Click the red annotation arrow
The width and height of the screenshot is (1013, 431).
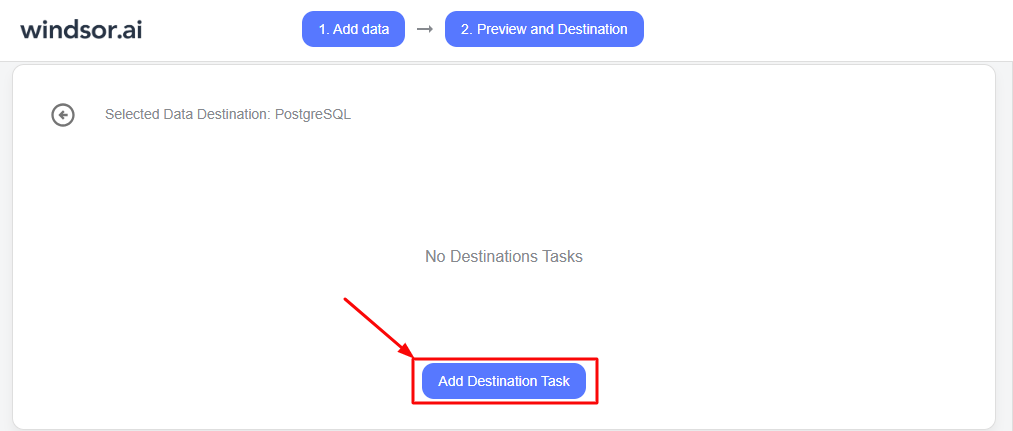click(378, 327)
